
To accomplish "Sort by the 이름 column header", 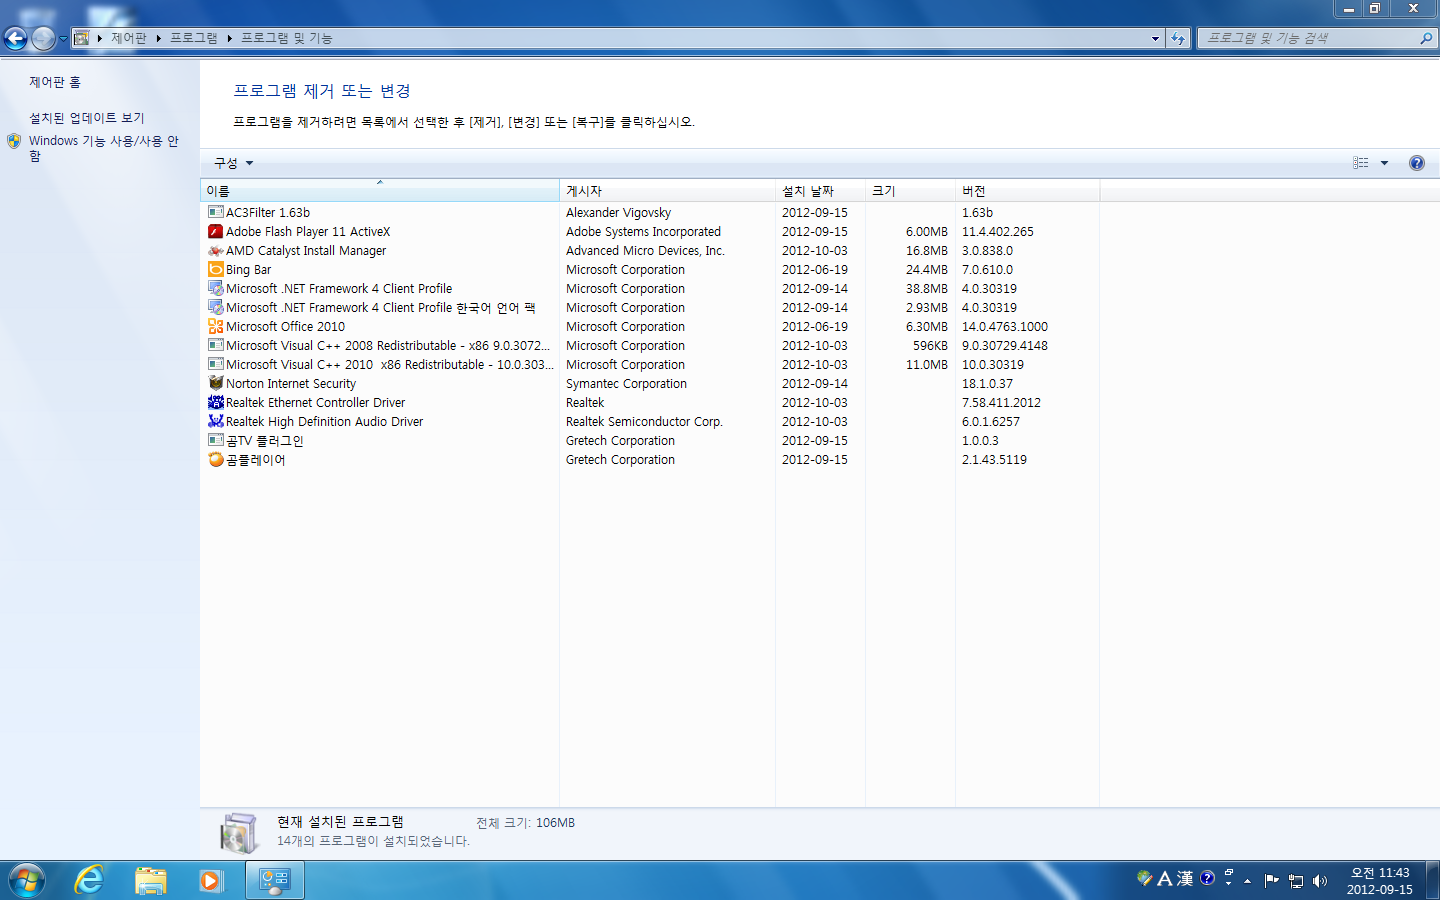I will pyautogui.click(x=380, y=190).
